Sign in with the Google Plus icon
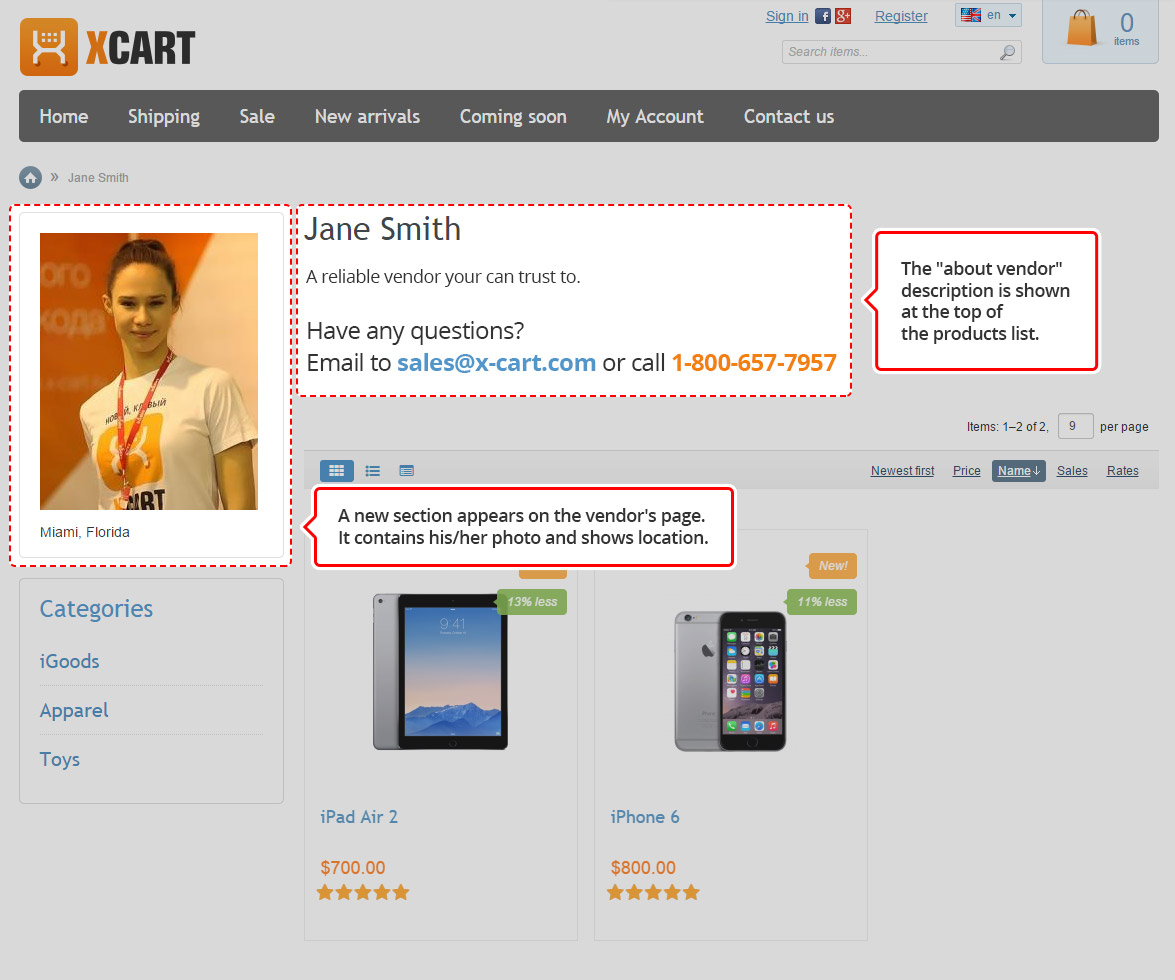Screen dimensions: 1175x980 point(843,16)
